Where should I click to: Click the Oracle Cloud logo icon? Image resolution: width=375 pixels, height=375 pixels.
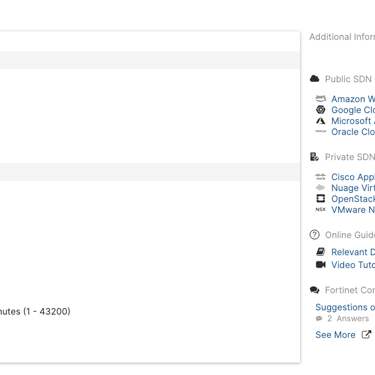pyautogui.click(x=320, y=131)
